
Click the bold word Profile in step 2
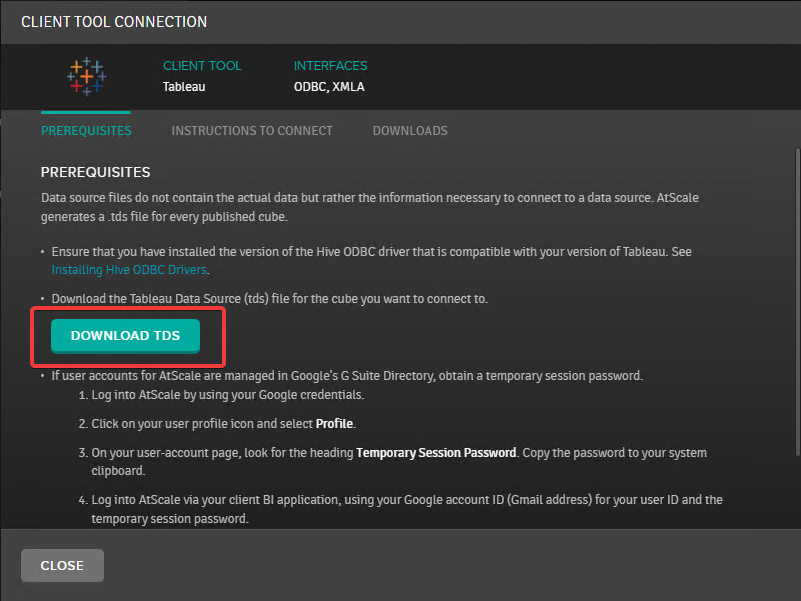click(334, 424)
